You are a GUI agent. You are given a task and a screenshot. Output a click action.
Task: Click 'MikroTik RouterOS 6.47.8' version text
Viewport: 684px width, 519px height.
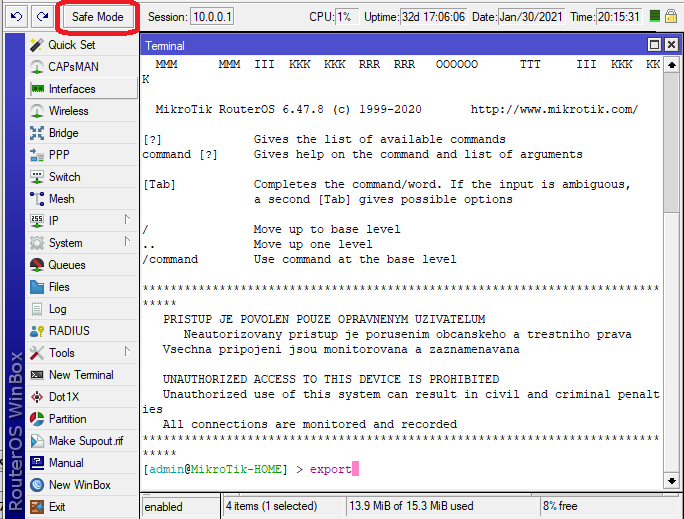coord(239,109)
